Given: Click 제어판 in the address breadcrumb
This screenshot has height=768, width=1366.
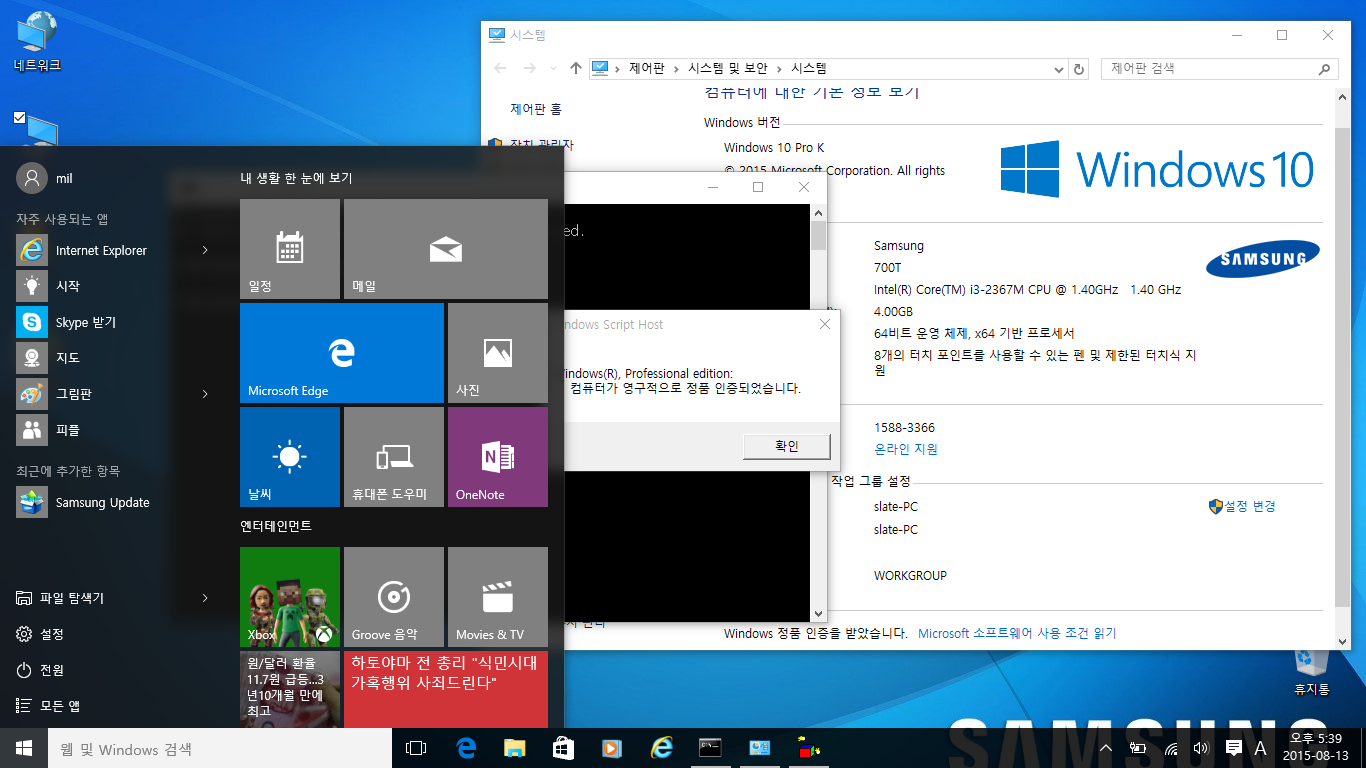Looking at the screenshot, I should click(x=646, y=68).
